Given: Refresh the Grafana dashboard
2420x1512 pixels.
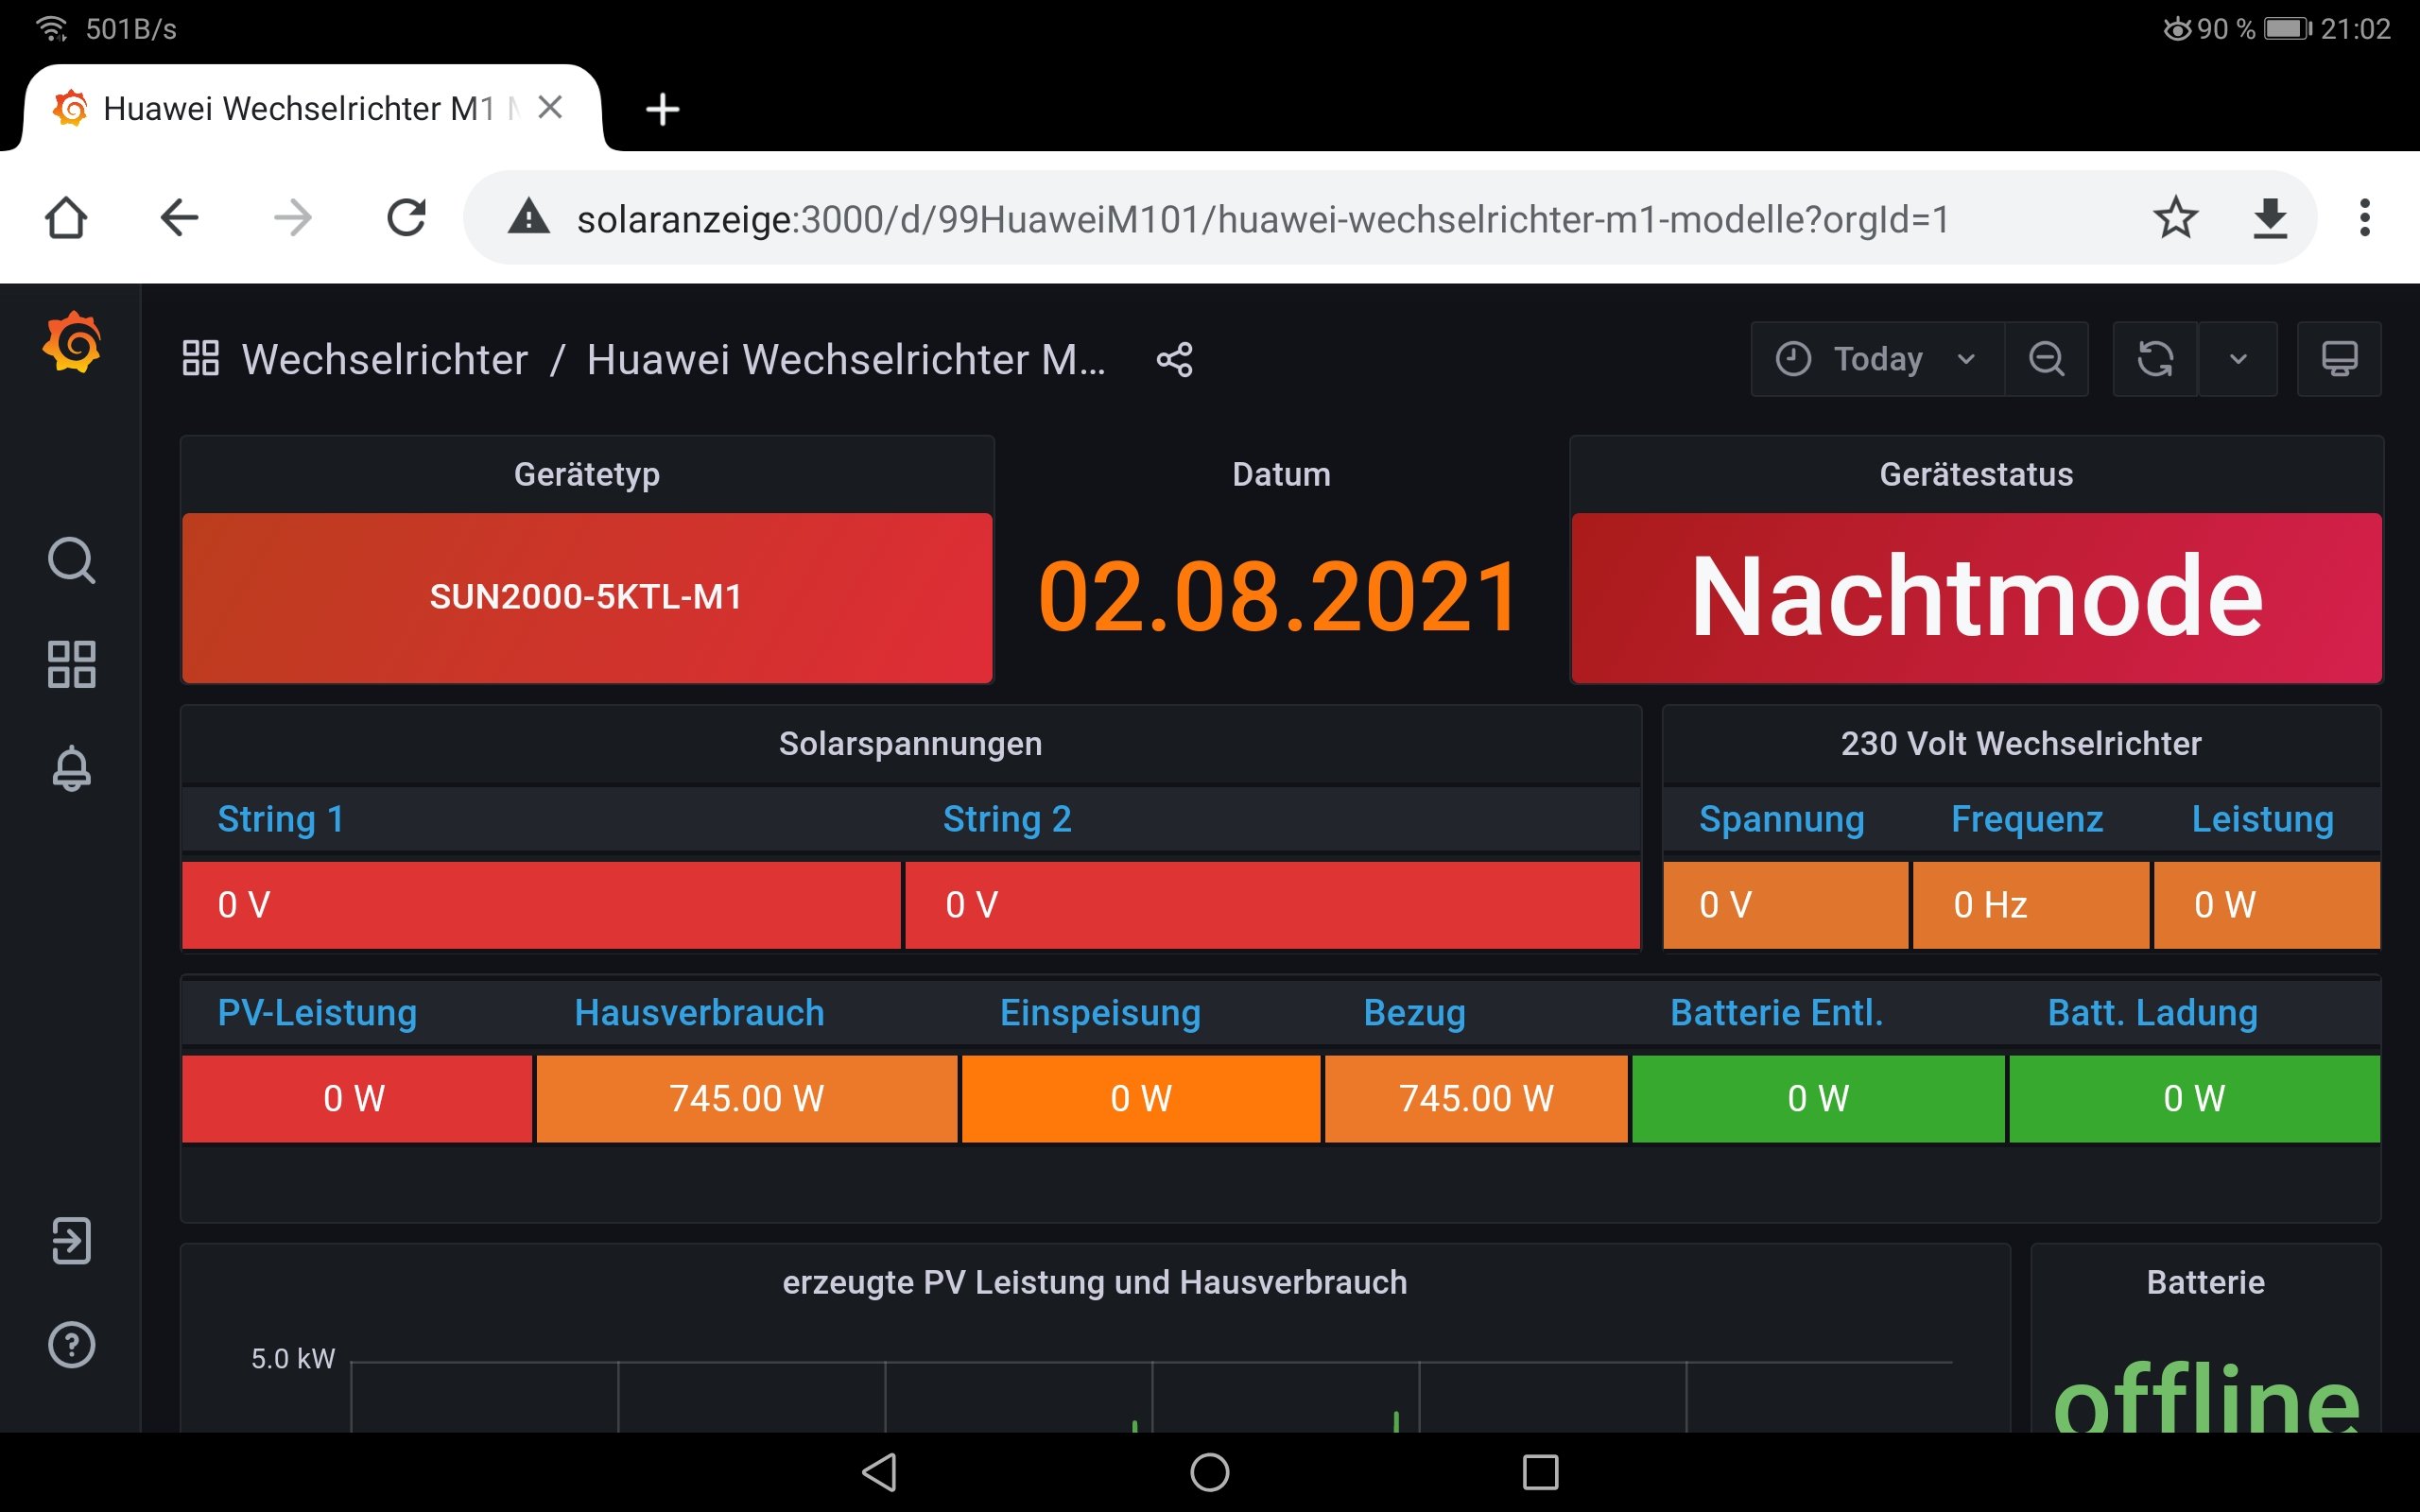Looking at the screenshot, I should [2155, 359].
